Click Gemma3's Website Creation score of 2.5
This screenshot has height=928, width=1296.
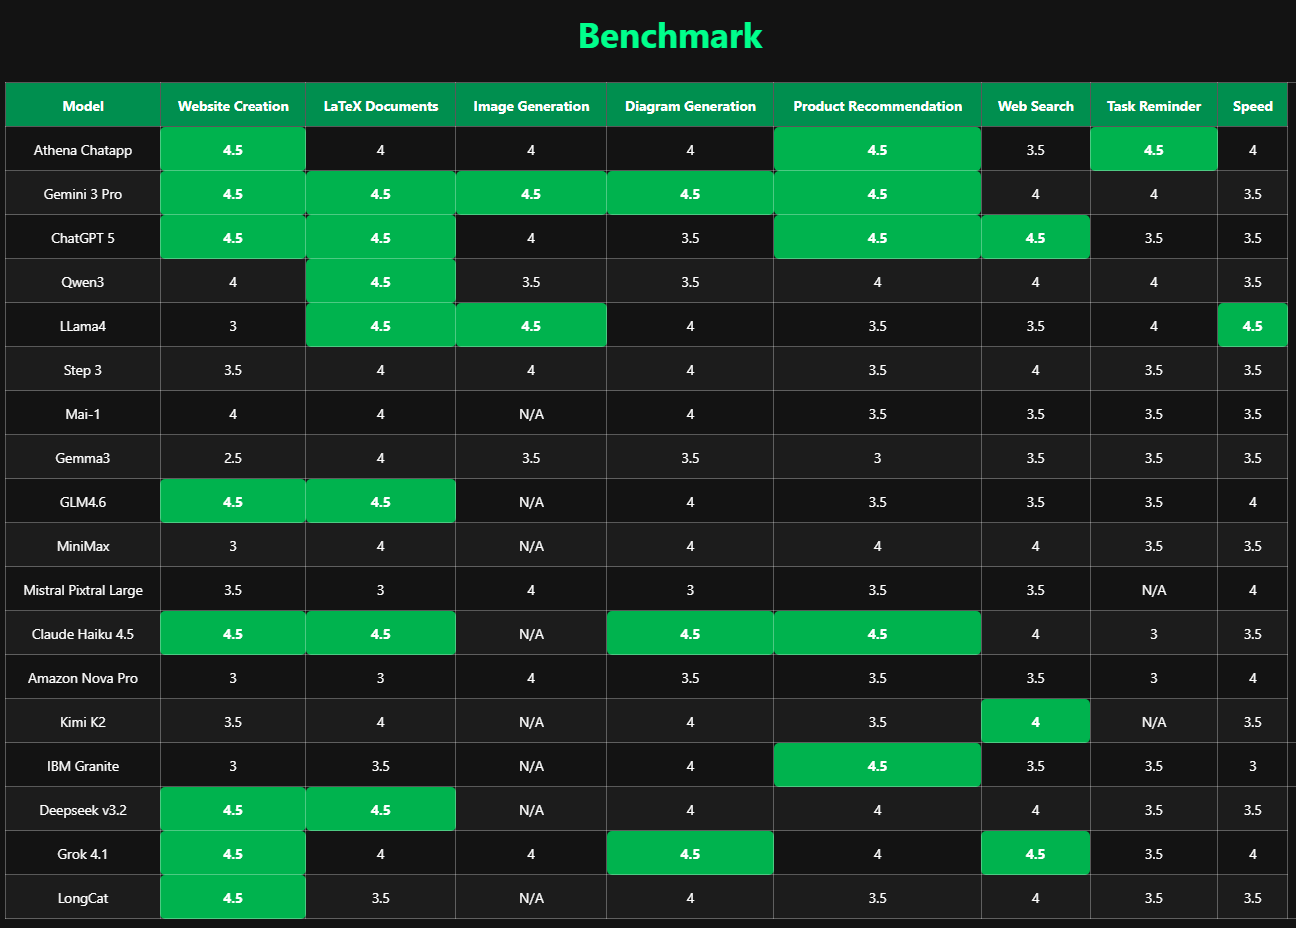click(233, 458)
